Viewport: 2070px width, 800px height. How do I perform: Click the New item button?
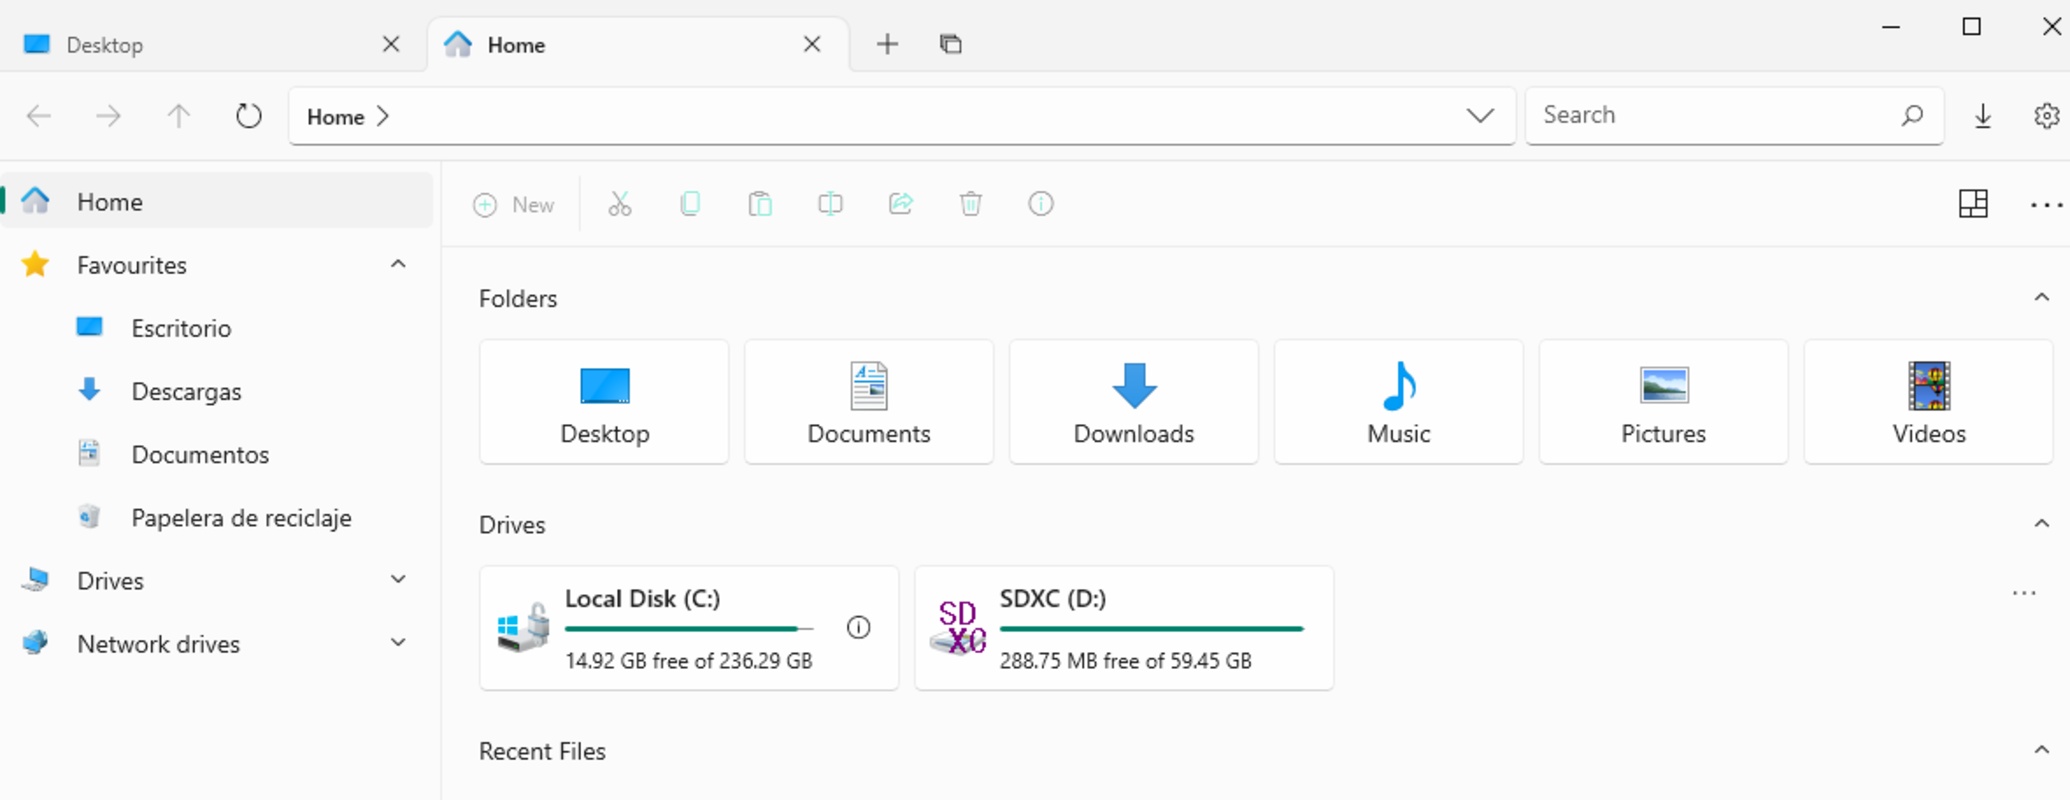click(514, 205)
